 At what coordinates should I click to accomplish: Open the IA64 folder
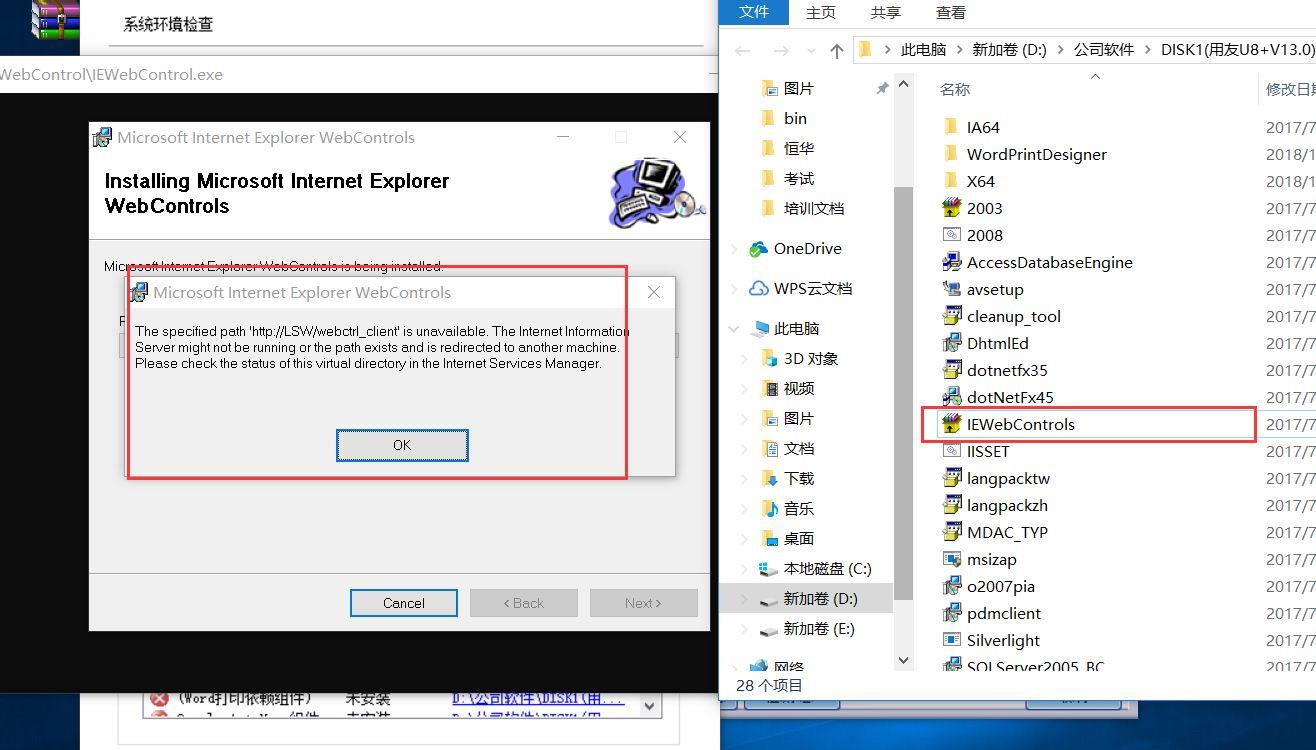pos(983,127)
